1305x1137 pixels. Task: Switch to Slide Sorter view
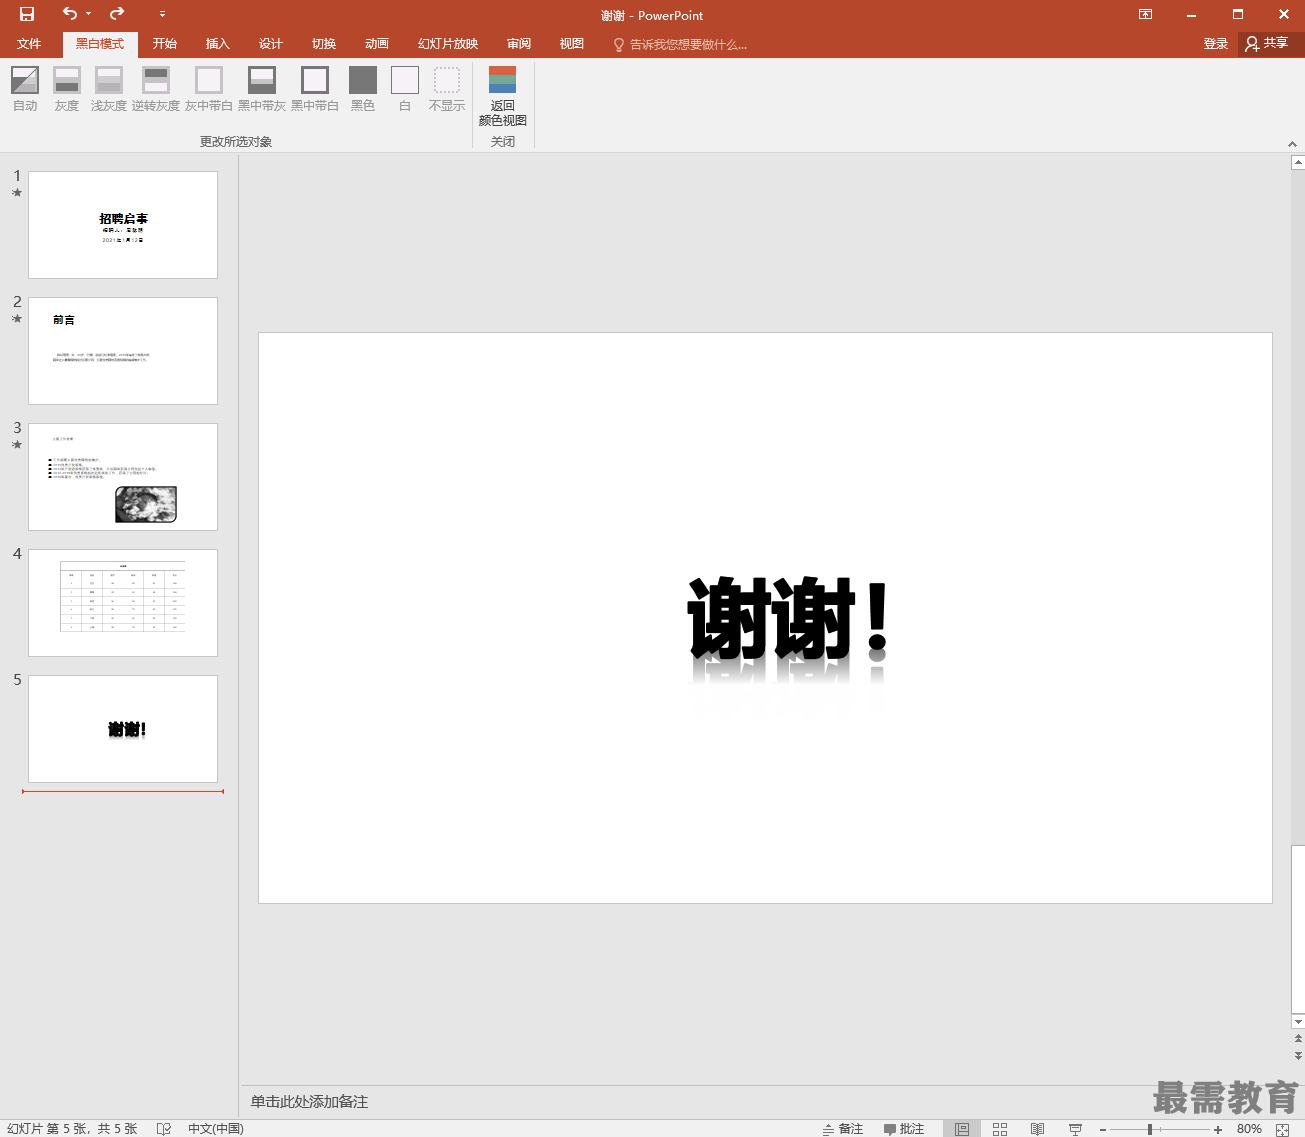coord(1000,1128)
